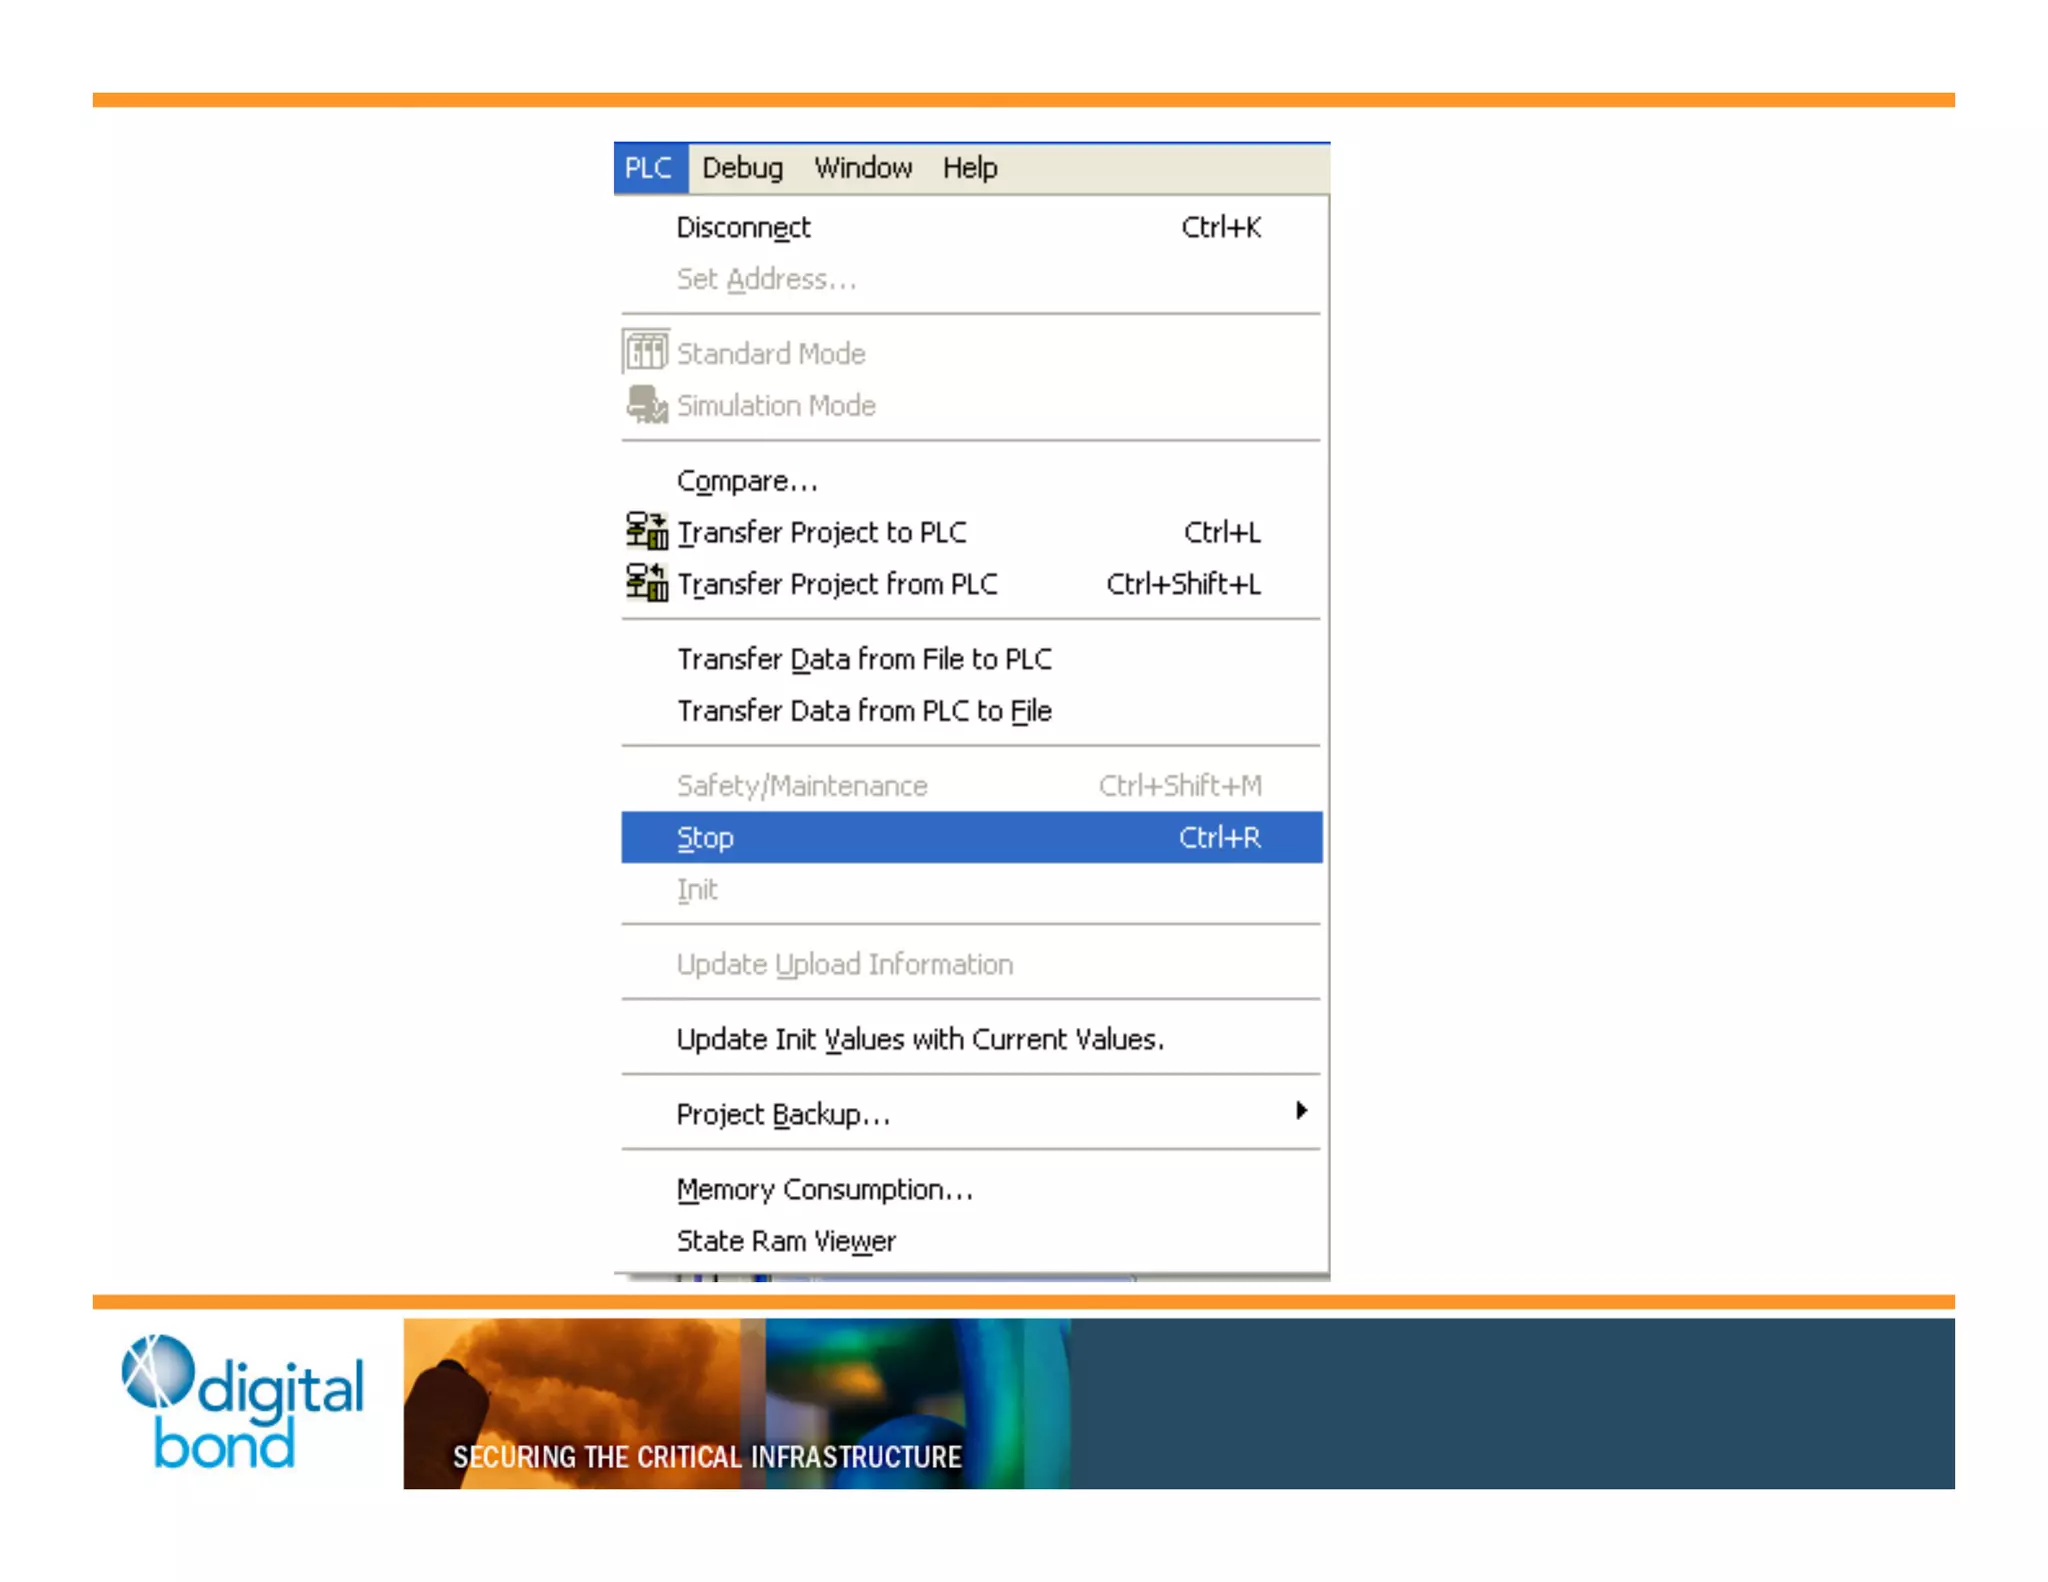Image resolution: width=2048 pixels, height=1582 pixels.
Task: Click the Standard Mode icon
Action: (646, 352)
